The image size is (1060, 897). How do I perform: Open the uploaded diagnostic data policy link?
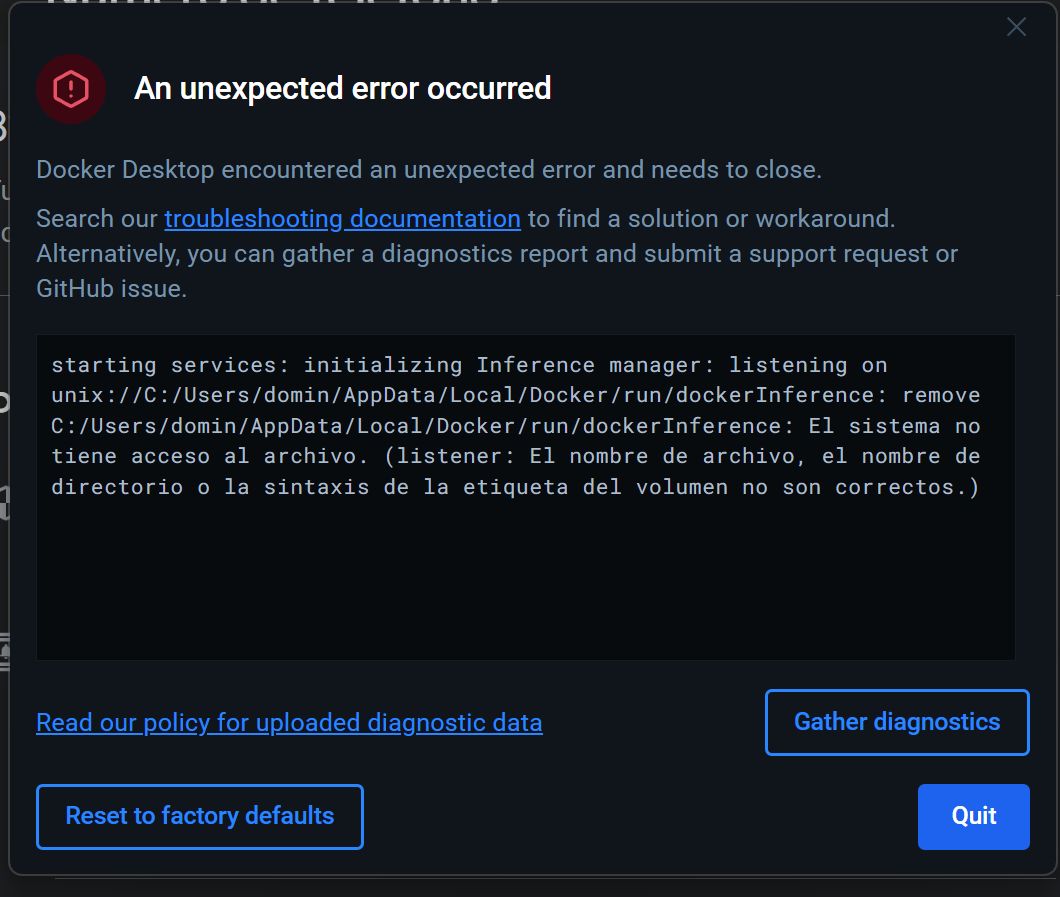pyautogui.click(x=289, y=723)
